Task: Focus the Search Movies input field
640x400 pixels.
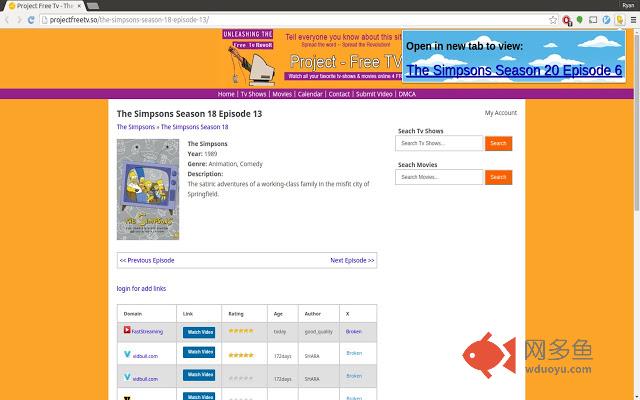Action: pos(439,177)
